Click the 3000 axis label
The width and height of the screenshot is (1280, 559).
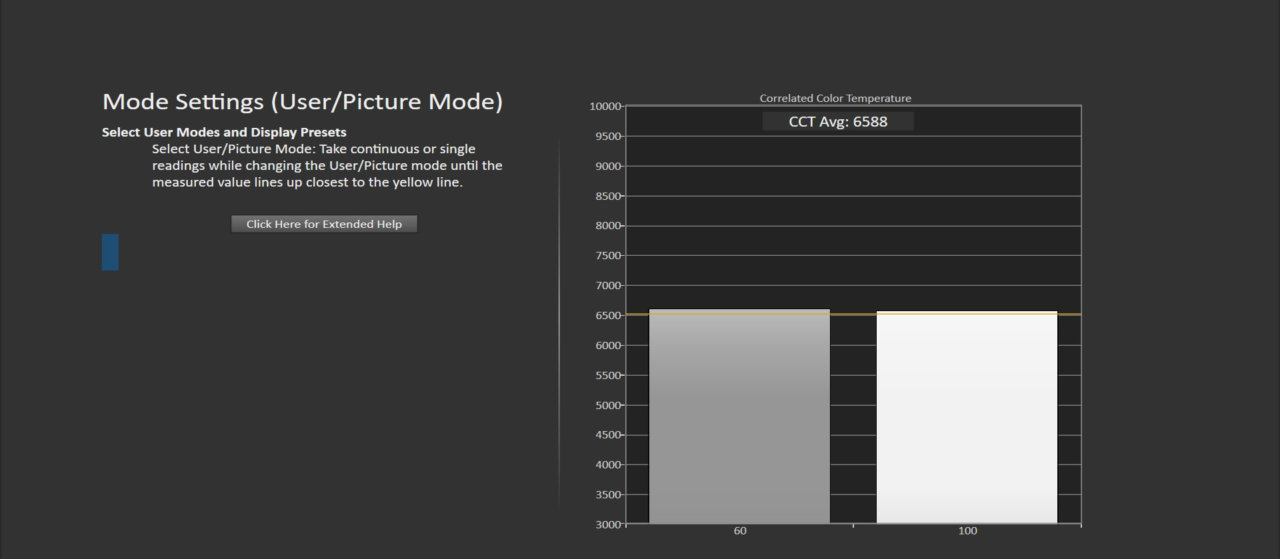pos(606,524)
